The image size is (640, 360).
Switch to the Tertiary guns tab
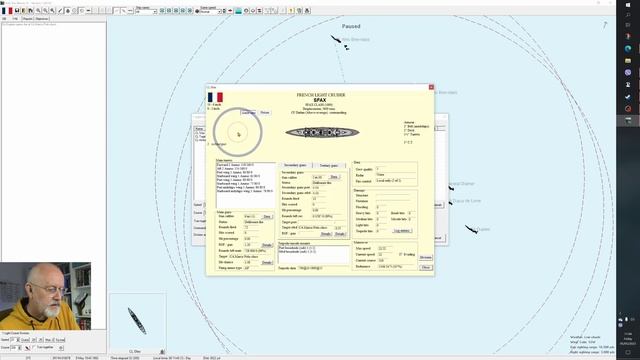tap(329, 165)
